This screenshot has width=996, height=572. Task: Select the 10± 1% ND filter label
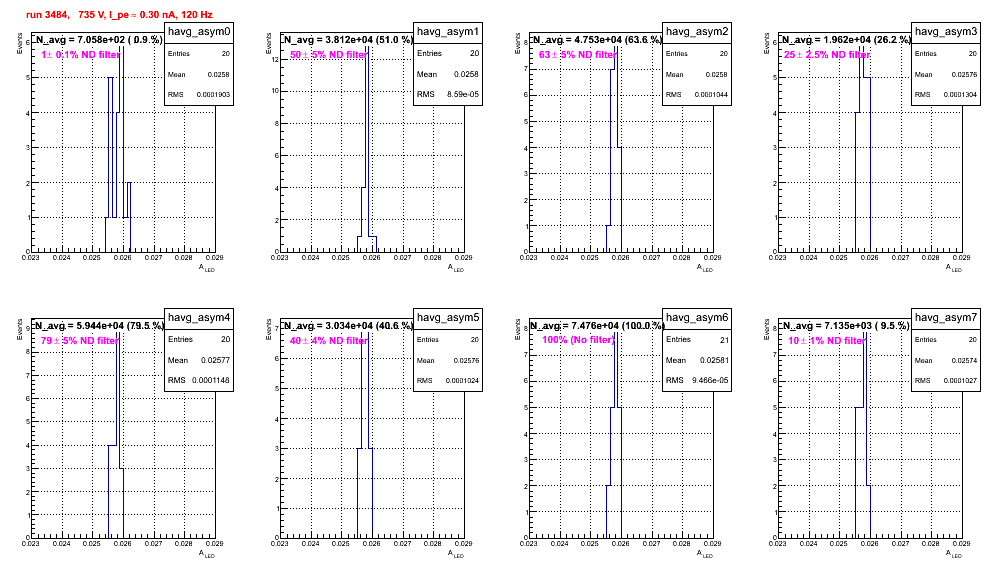tap(827, 341)
